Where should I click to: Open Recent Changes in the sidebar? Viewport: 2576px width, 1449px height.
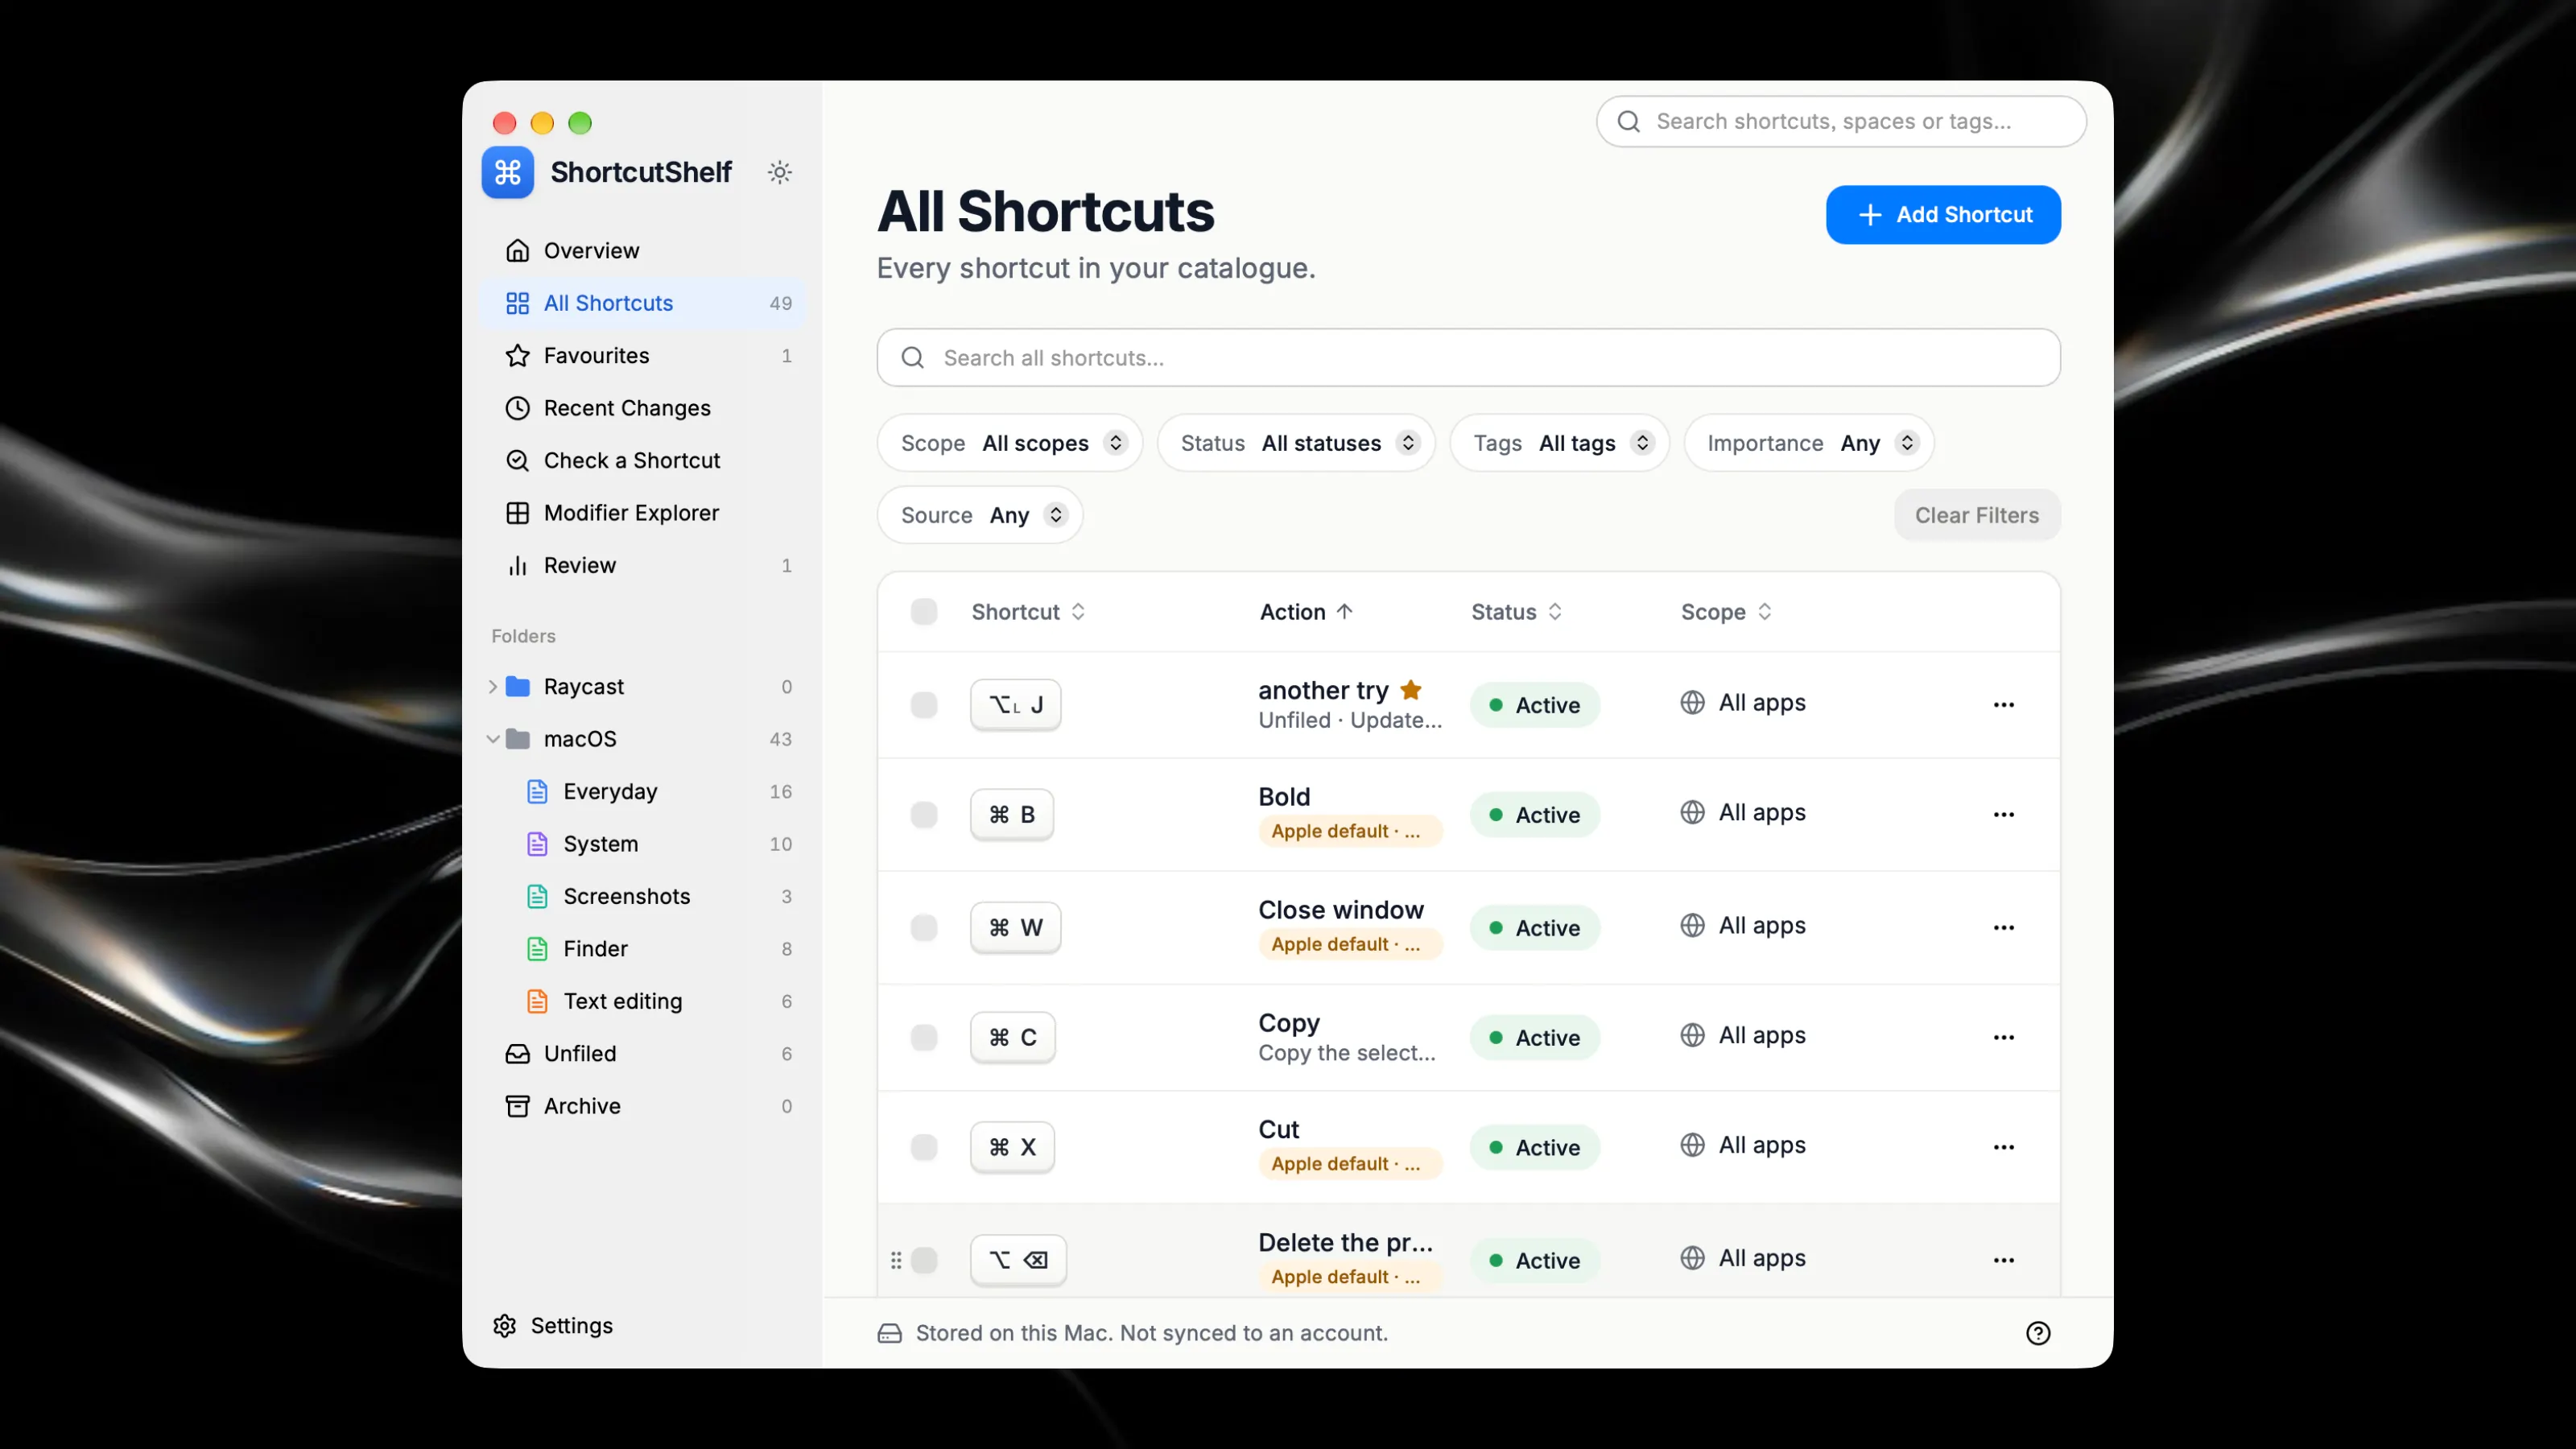[x=643, y=408]
